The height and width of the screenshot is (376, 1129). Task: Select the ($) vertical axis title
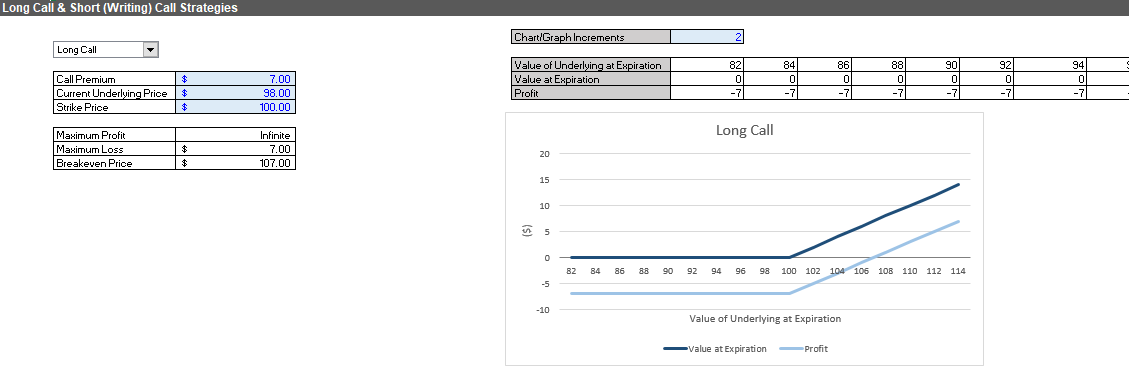(x=526, y=231)
